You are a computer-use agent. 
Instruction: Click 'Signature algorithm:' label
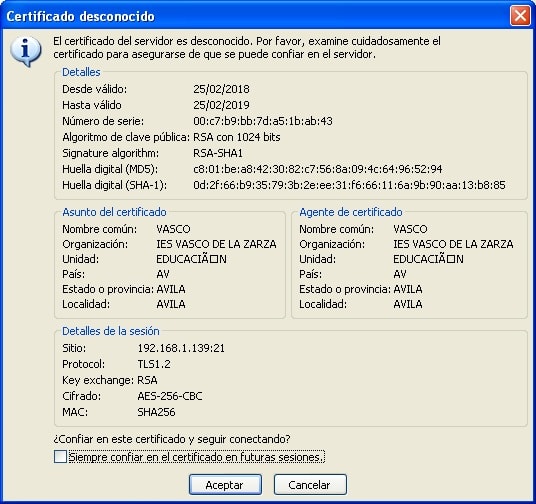[x=110, y=153]
